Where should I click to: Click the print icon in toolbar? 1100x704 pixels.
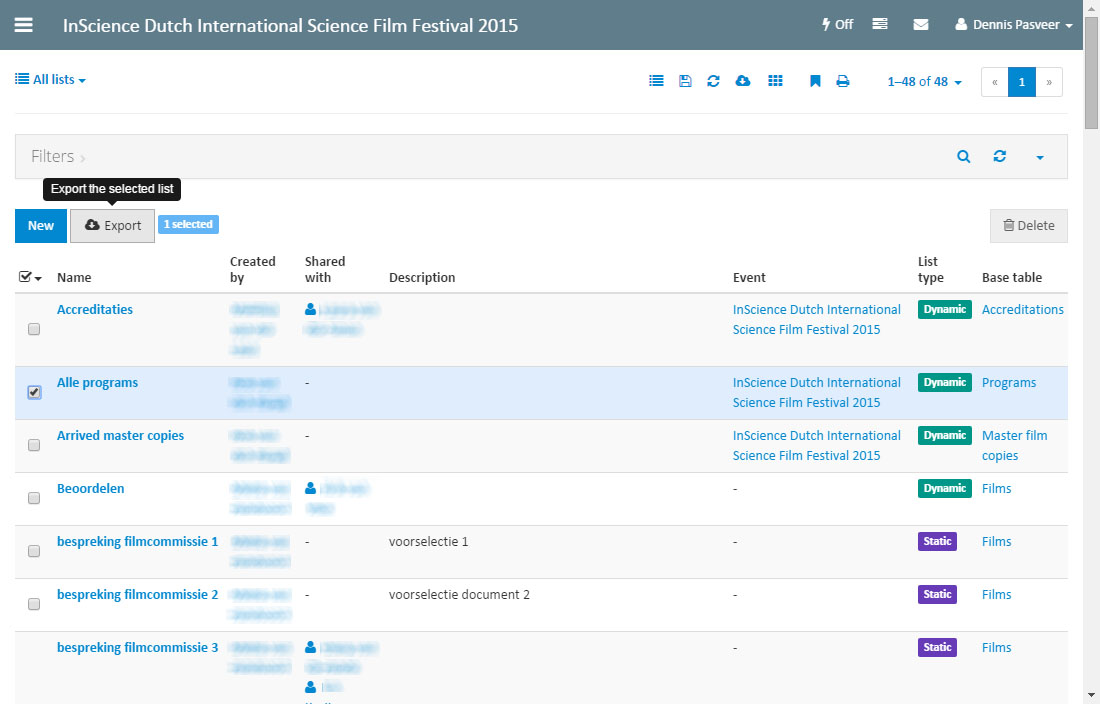[843, 82]
